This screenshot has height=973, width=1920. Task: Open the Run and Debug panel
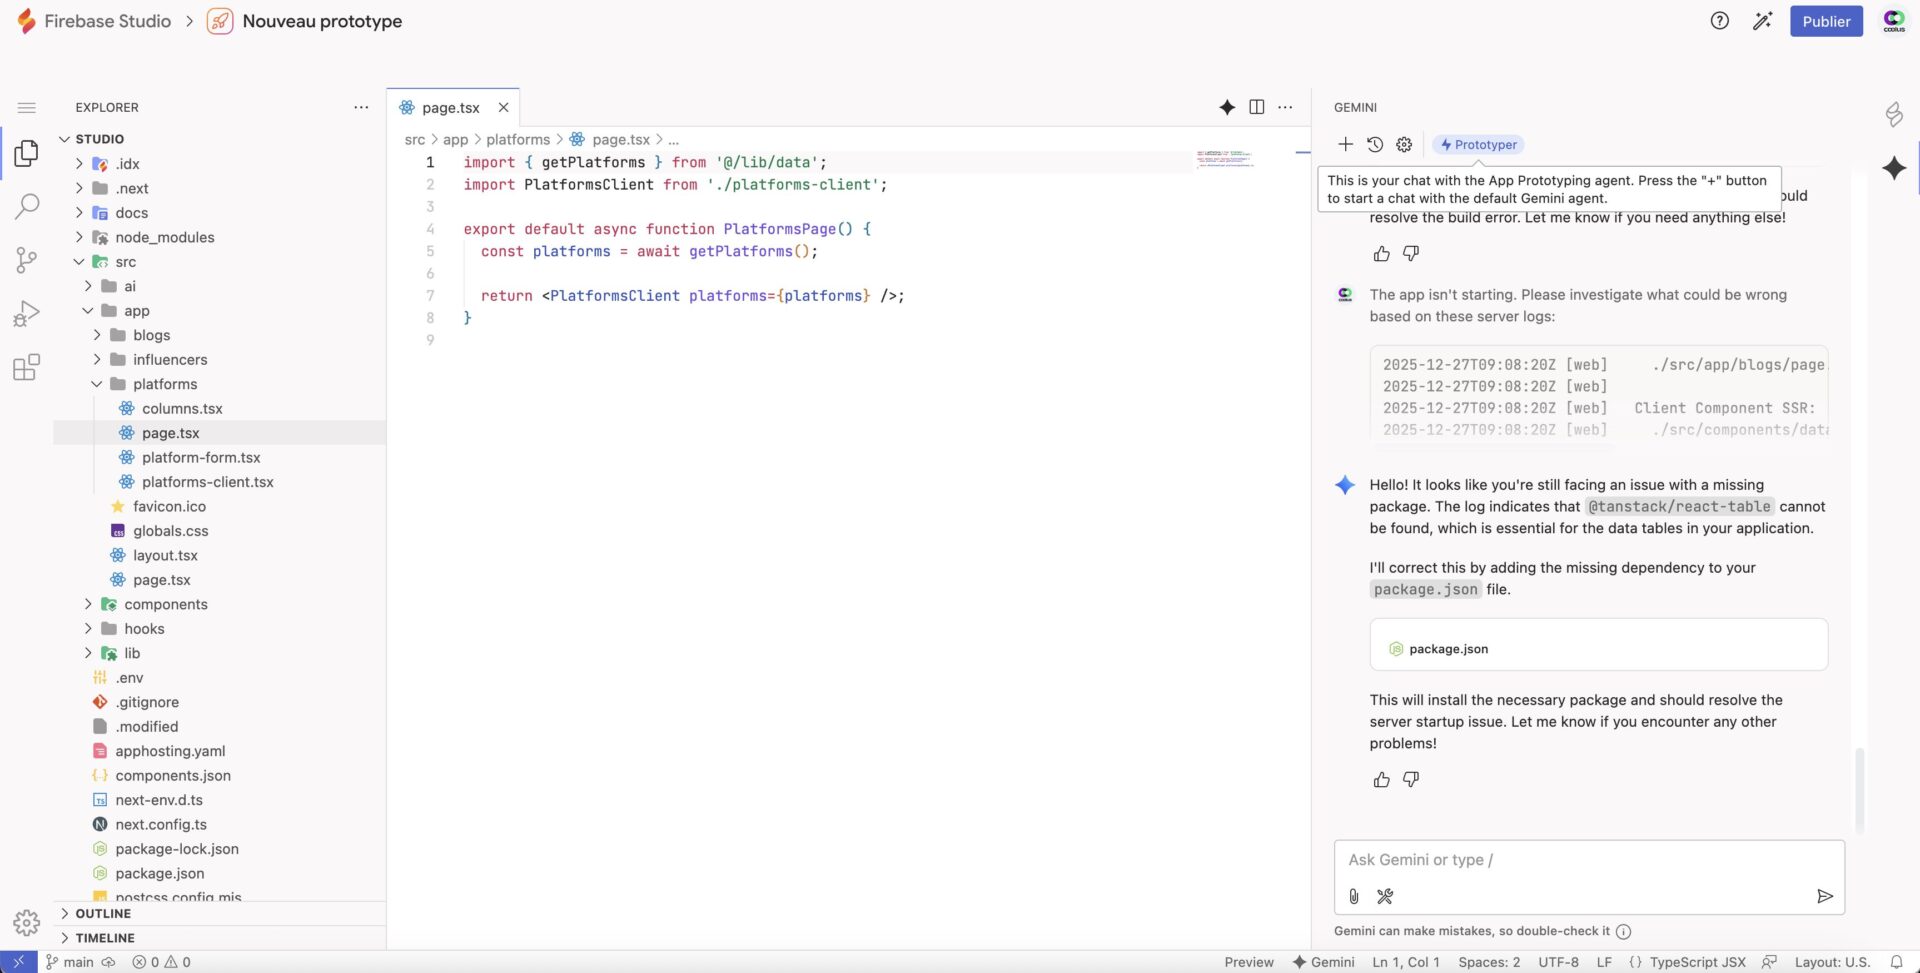point(26,313)
